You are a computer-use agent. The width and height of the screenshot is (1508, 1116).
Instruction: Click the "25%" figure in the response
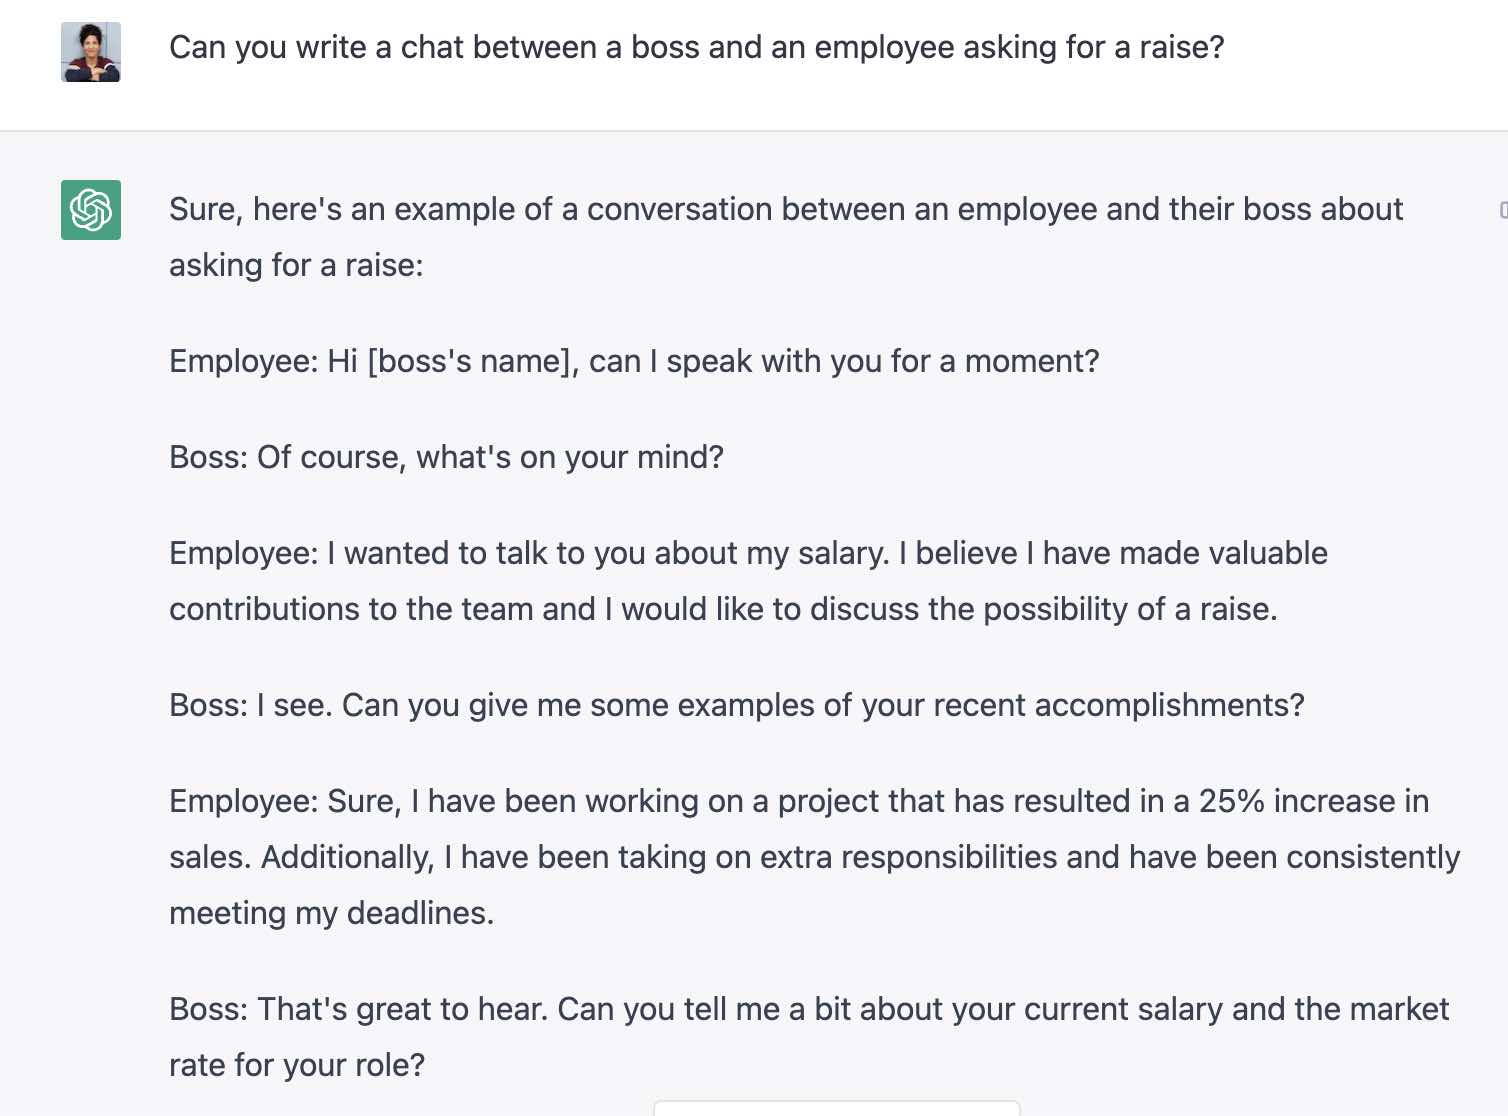1231,802
